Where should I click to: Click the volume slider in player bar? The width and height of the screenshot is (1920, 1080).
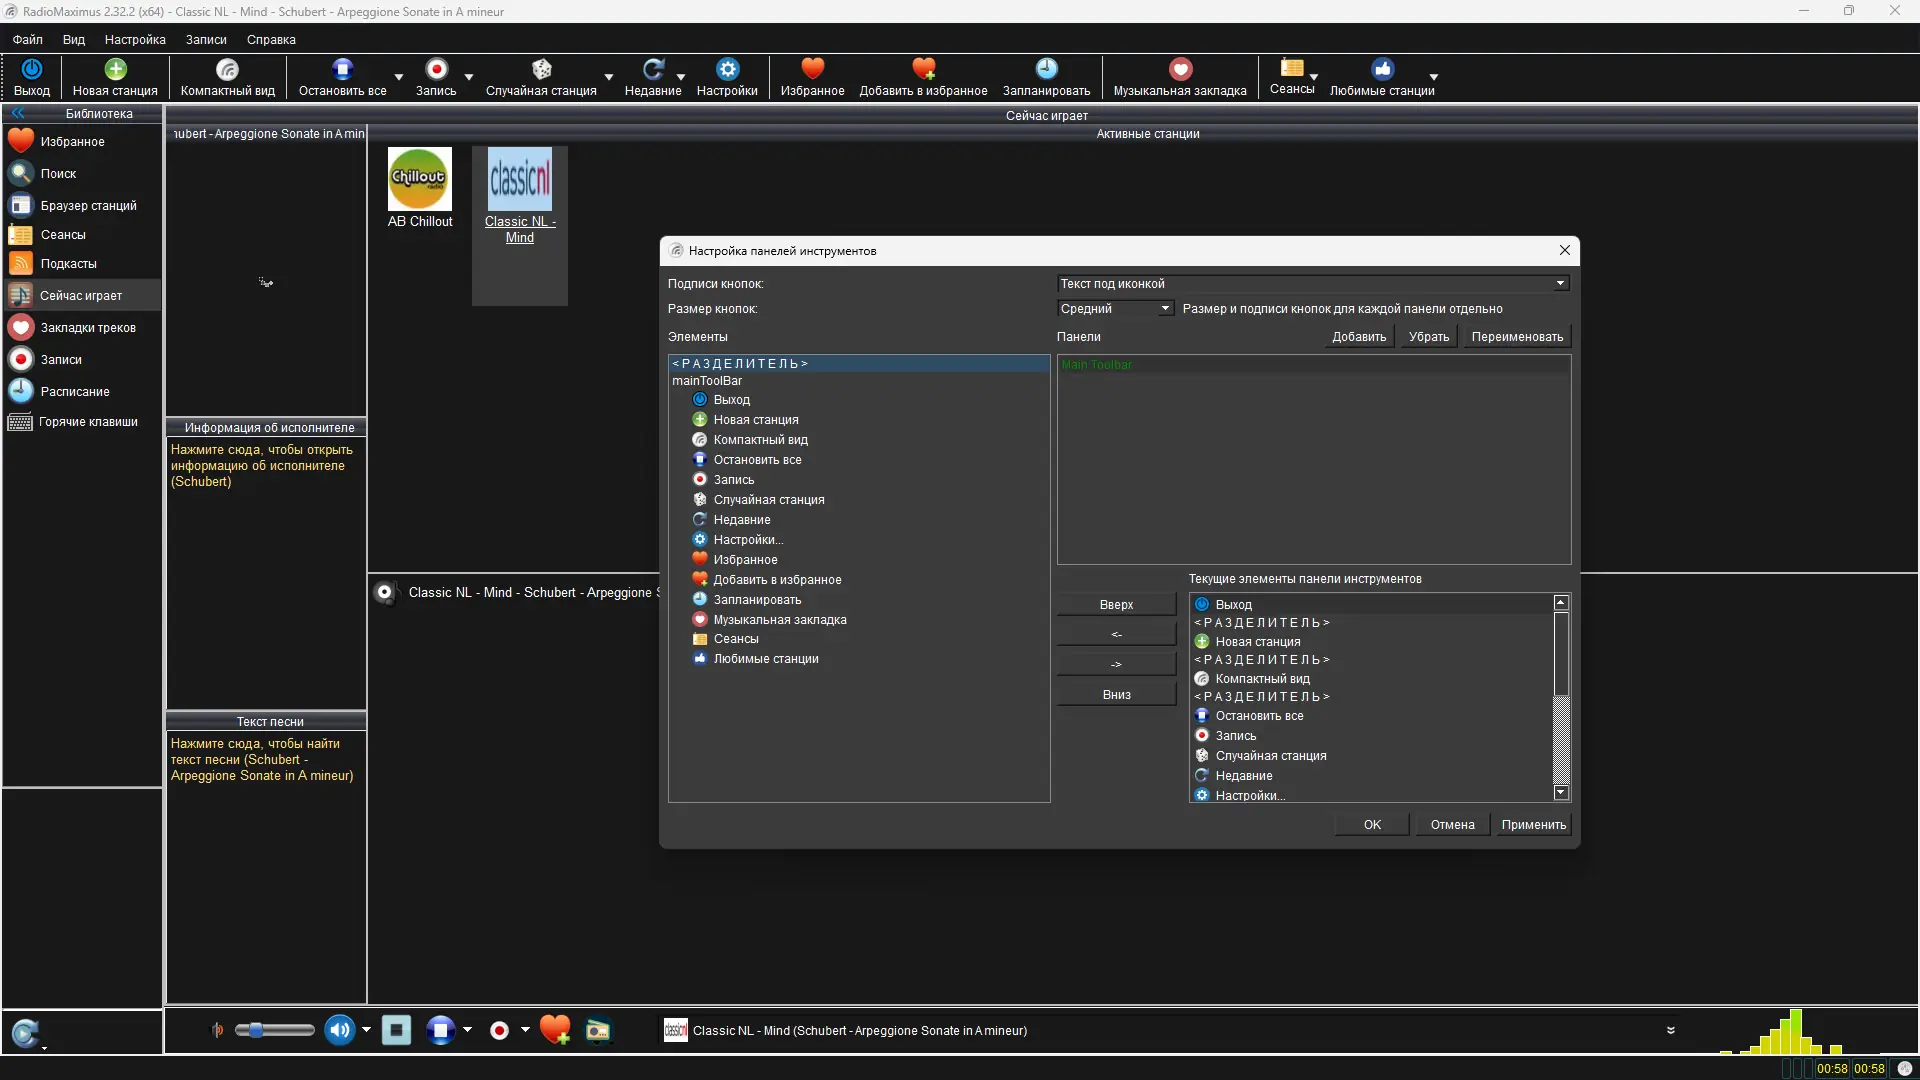(274, 1030)
